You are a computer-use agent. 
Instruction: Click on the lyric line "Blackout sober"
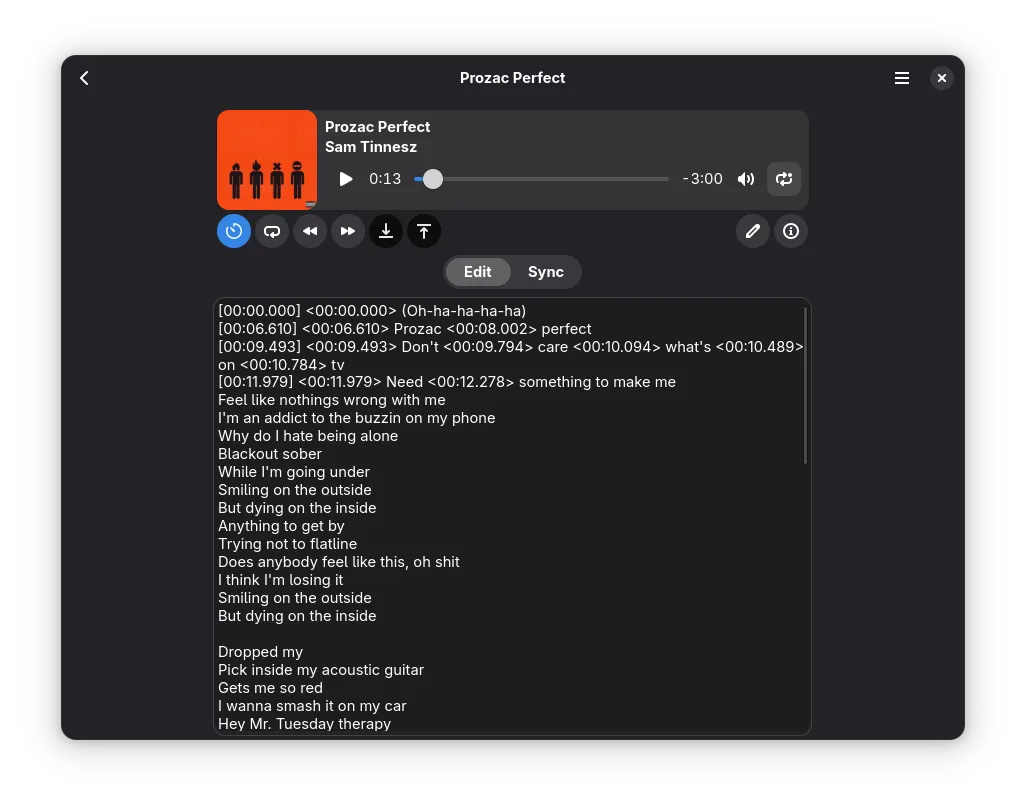(270, 454)
